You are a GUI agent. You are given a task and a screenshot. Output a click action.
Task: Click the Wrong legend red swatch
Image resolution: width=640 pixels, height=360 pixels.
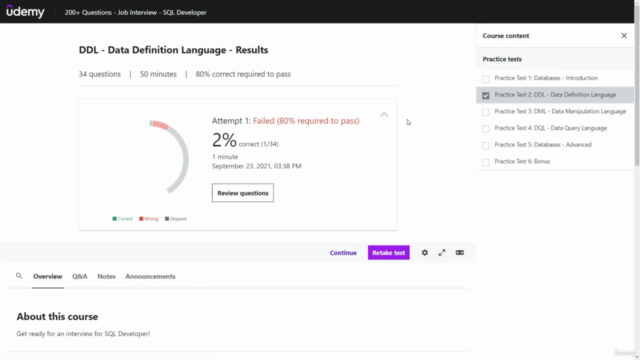coord(141,219)
